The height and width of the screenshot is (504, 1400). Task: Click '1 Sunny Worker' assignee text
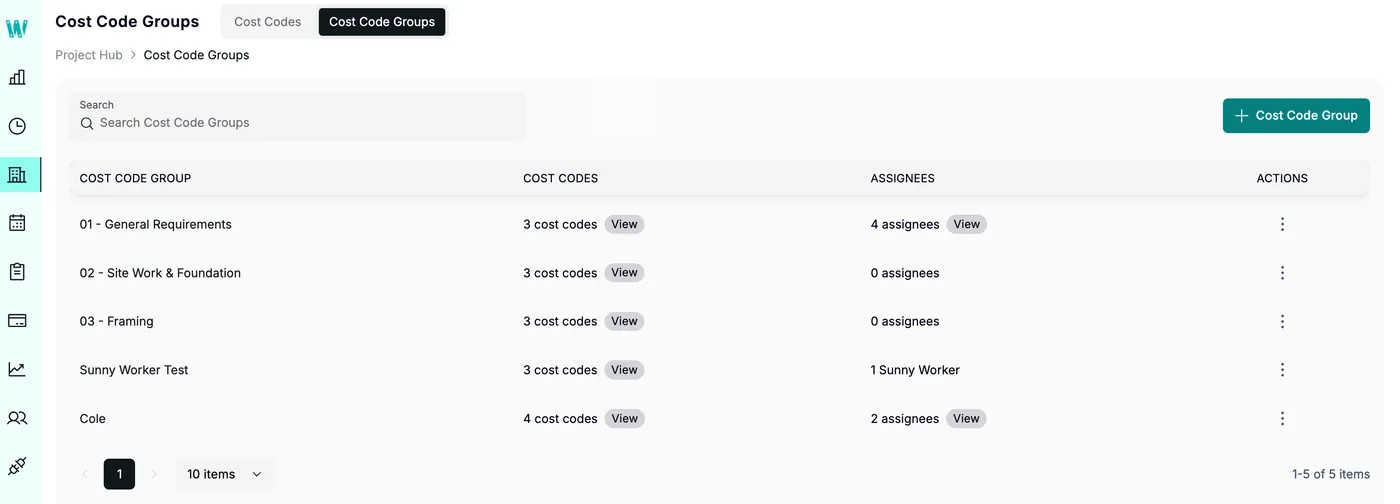(915, 370)
